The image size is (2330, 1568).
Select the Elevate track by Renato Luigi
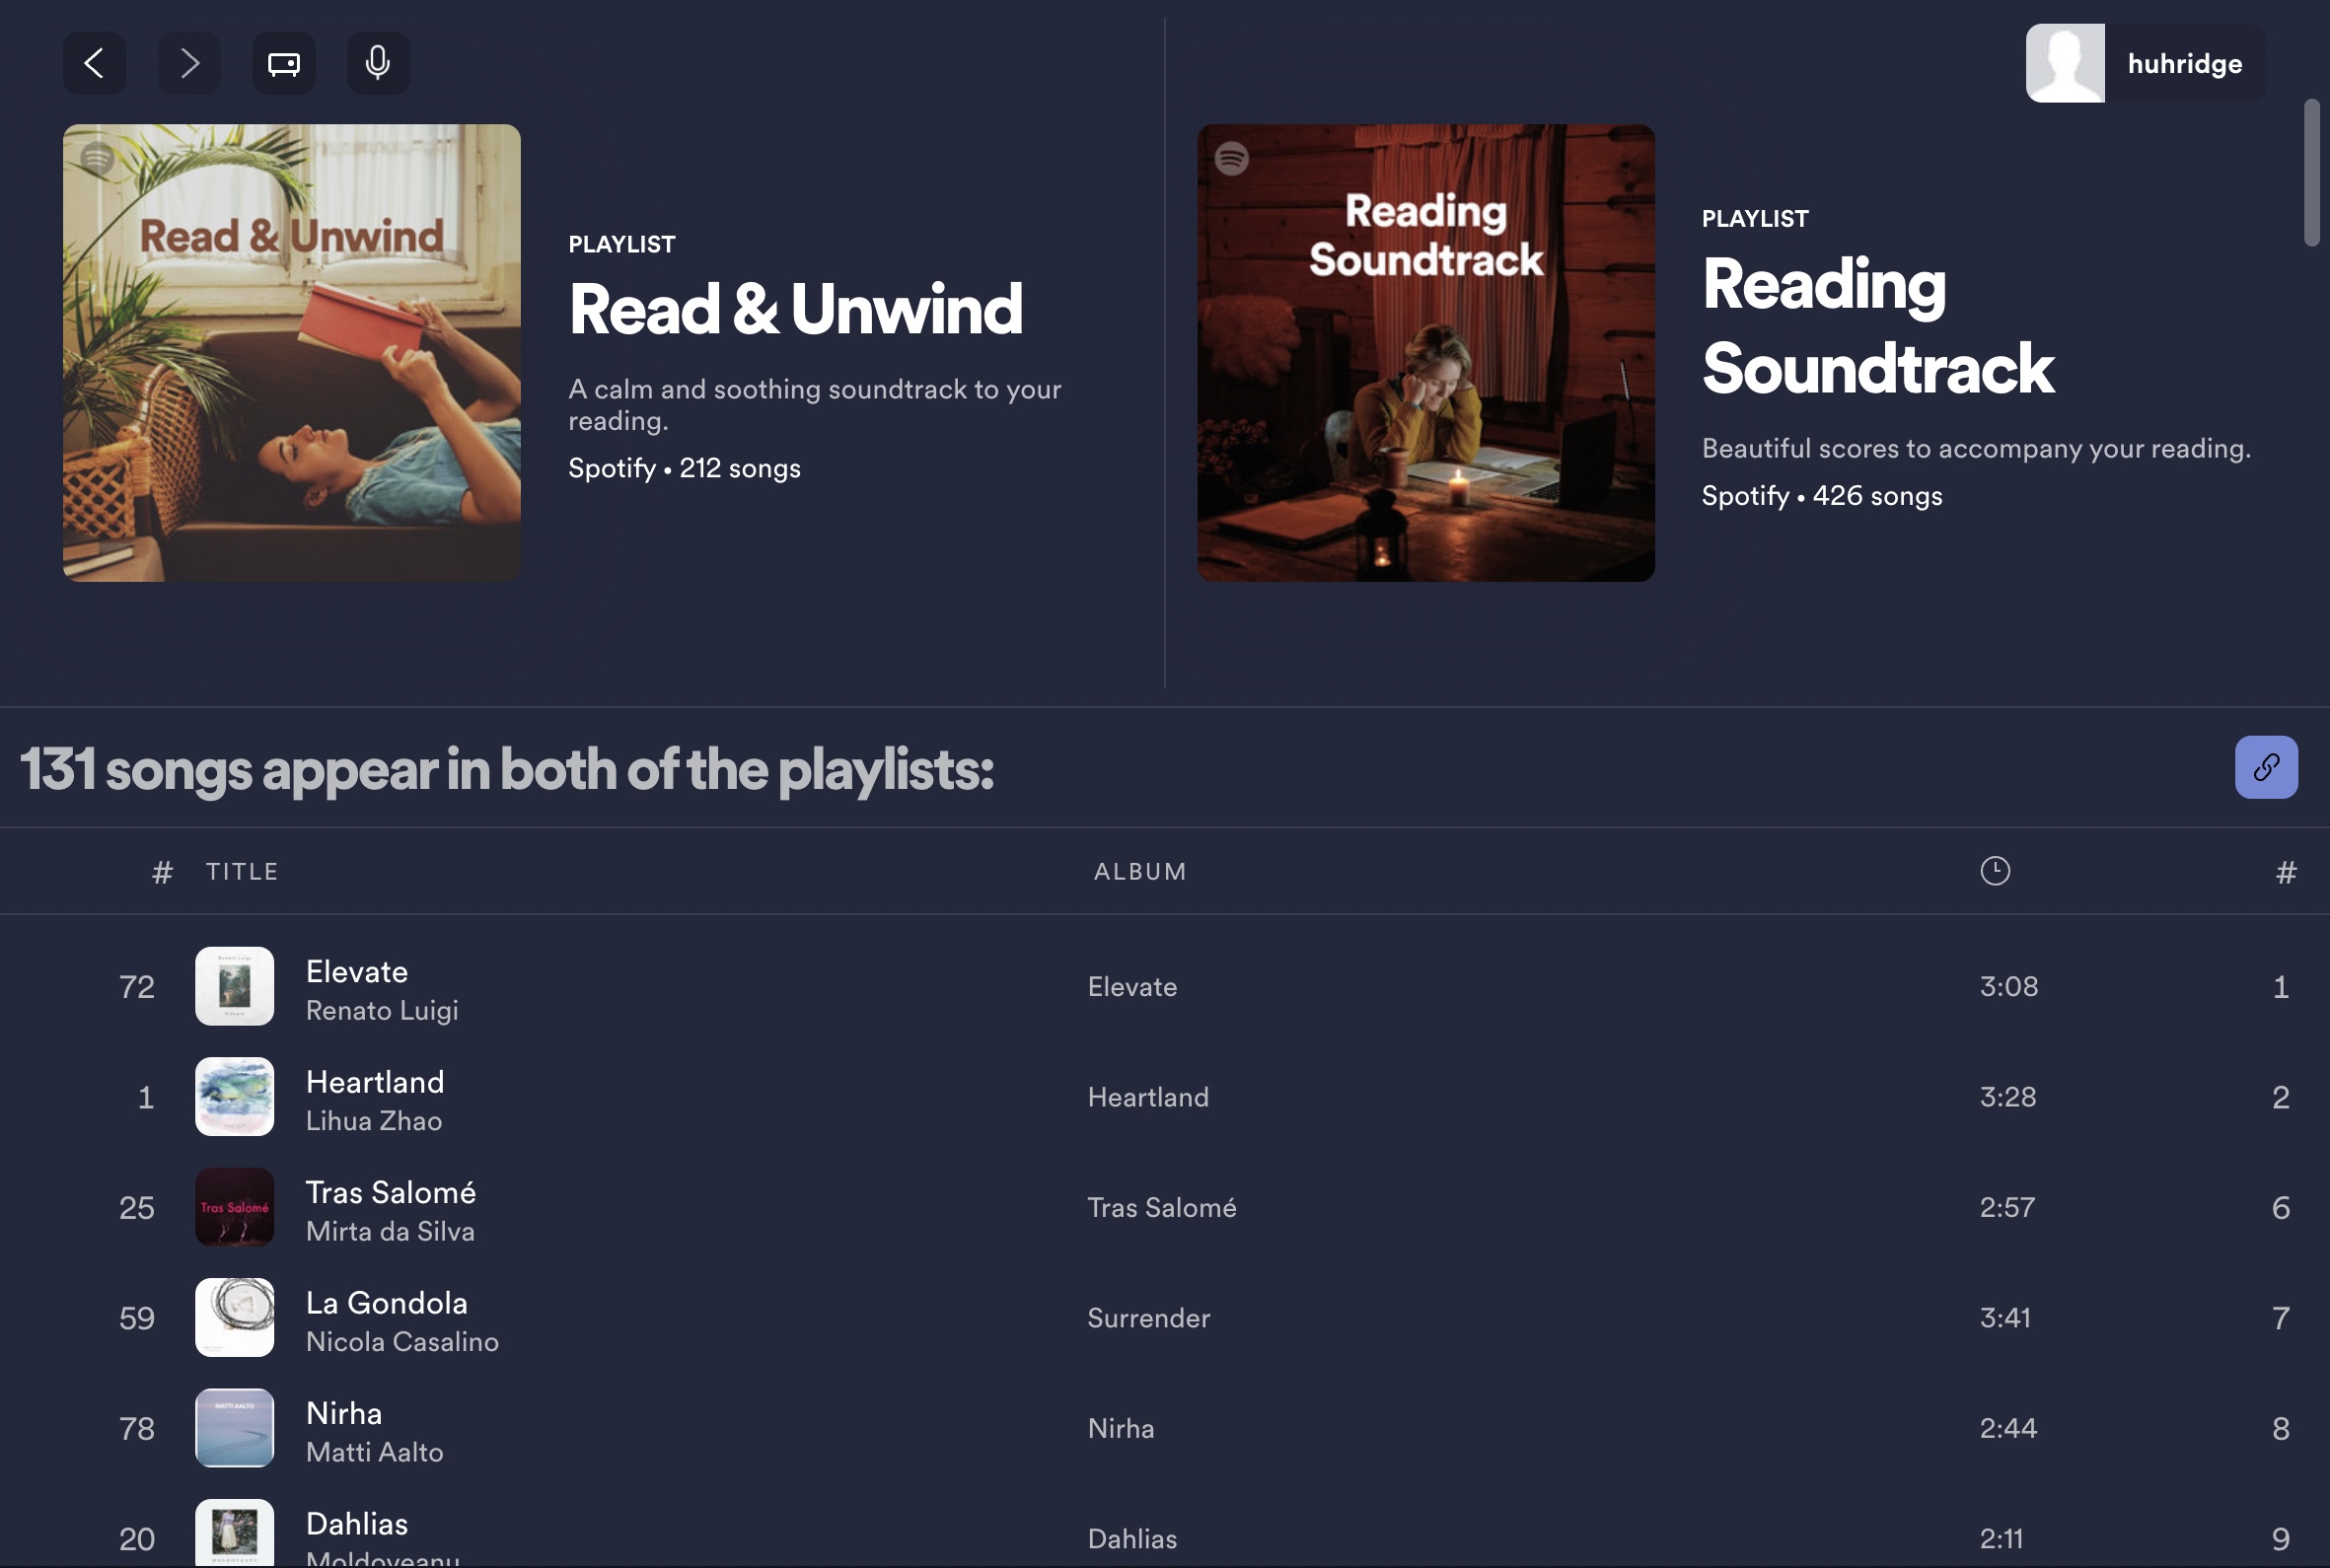click(356, 971)
